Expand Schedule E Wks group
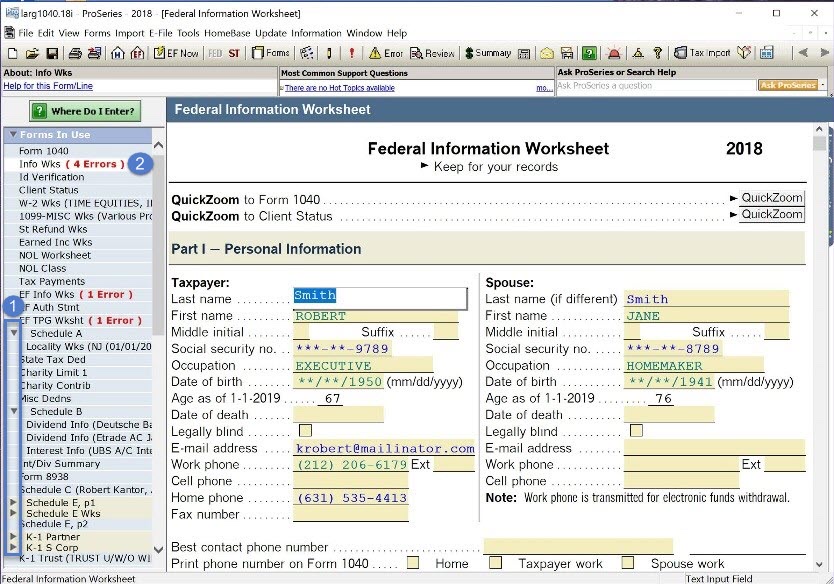 click(13, 513)
